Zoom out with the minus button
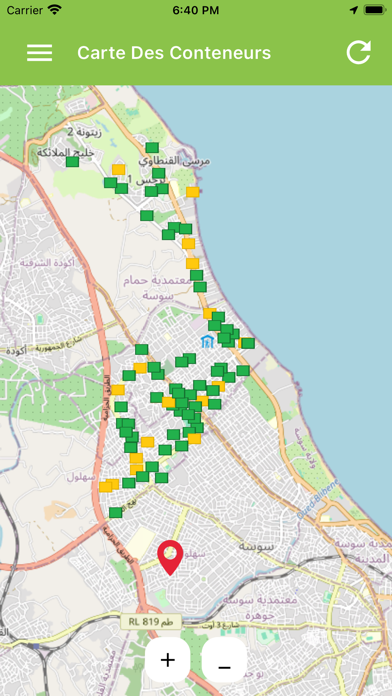Viewport: 392px width, 696px height. [224, 660]
